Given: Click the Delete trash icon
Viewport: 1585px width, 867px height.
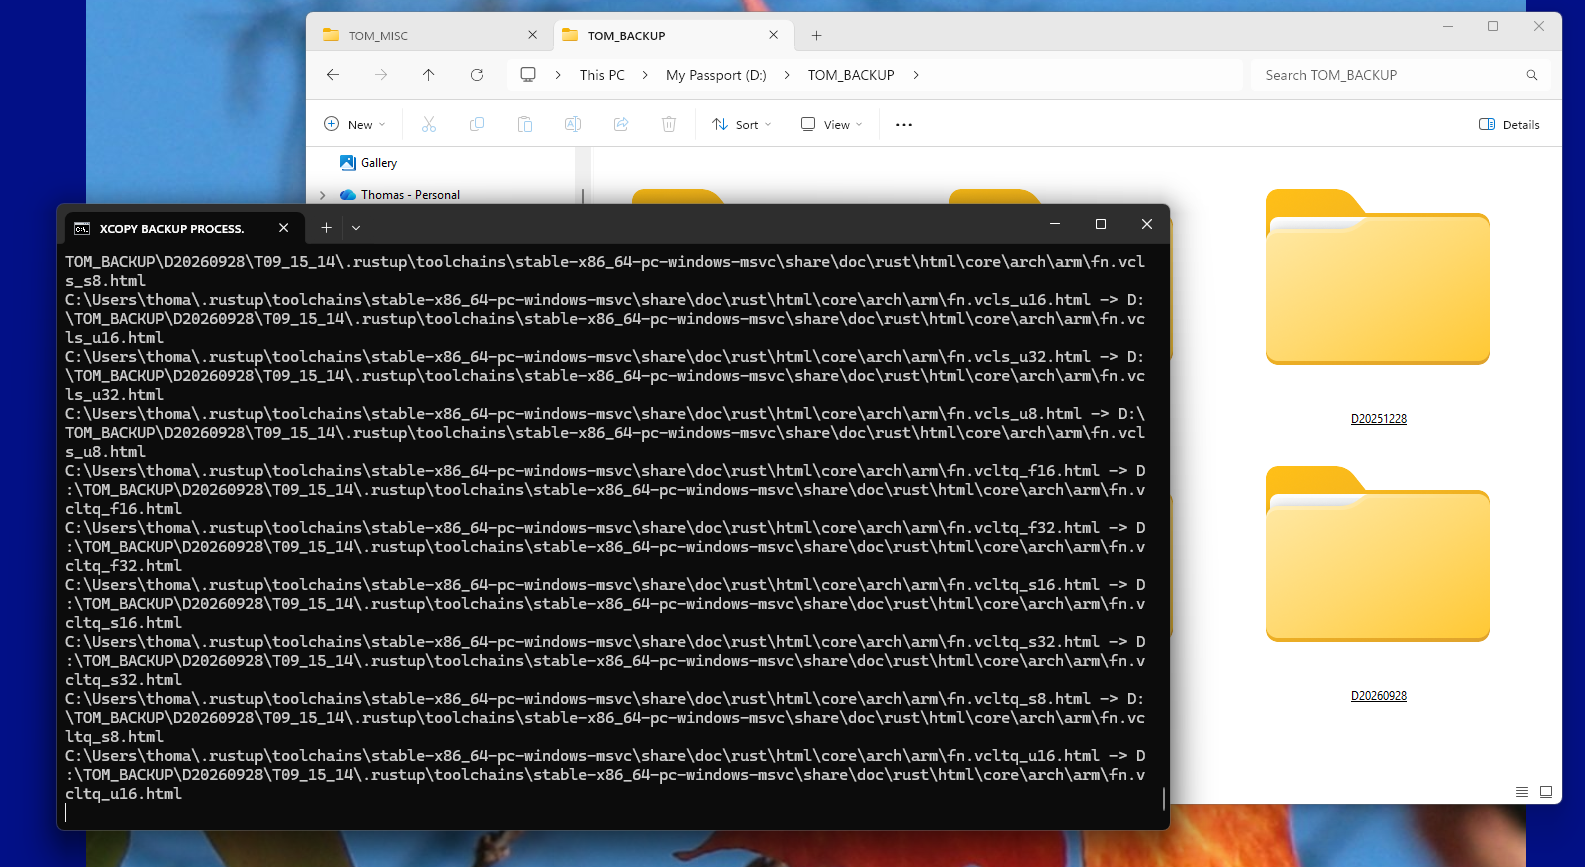Looking at the screenshot, I should 669,125.
